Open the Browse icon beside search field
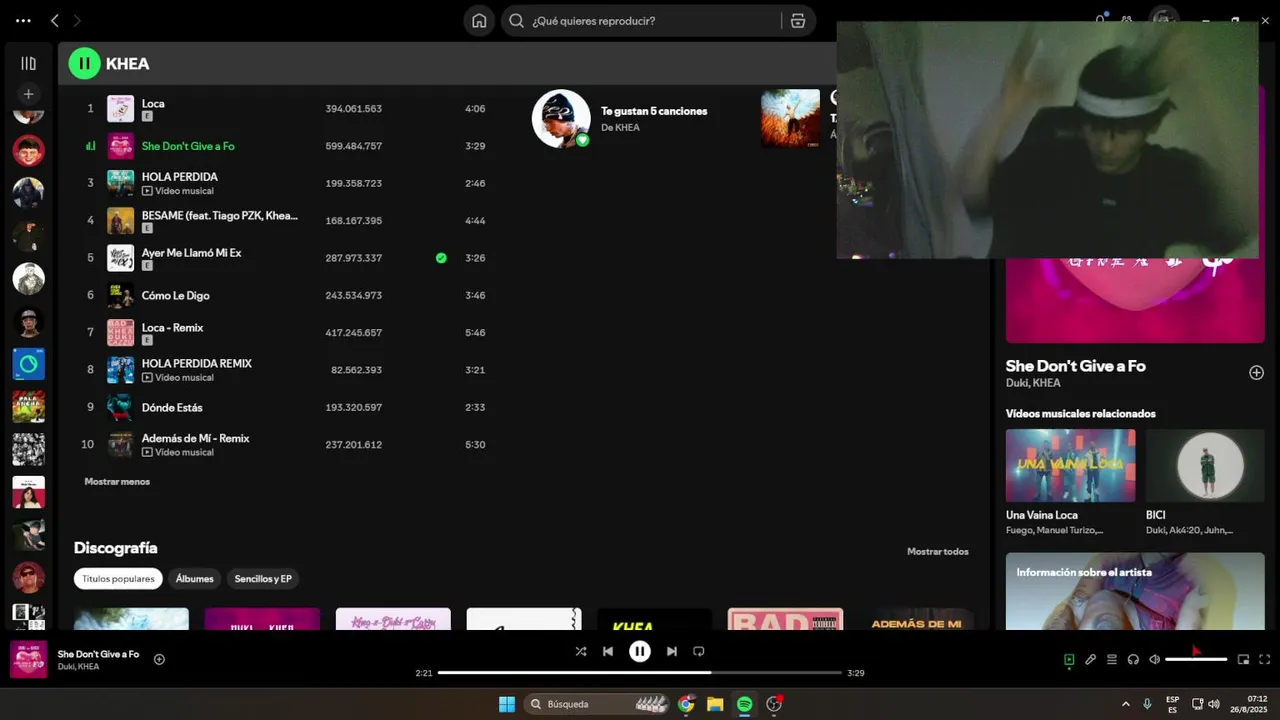 [x=798, y=21]
